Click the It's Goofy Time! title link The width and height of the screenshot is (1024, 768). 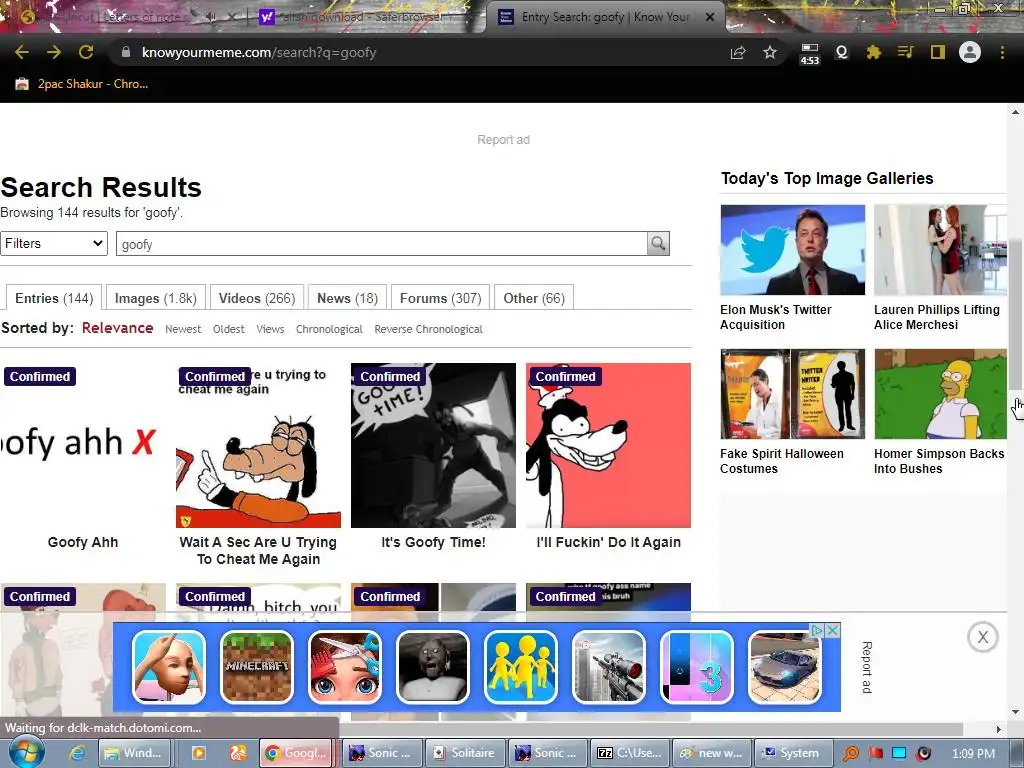(433, 542)
